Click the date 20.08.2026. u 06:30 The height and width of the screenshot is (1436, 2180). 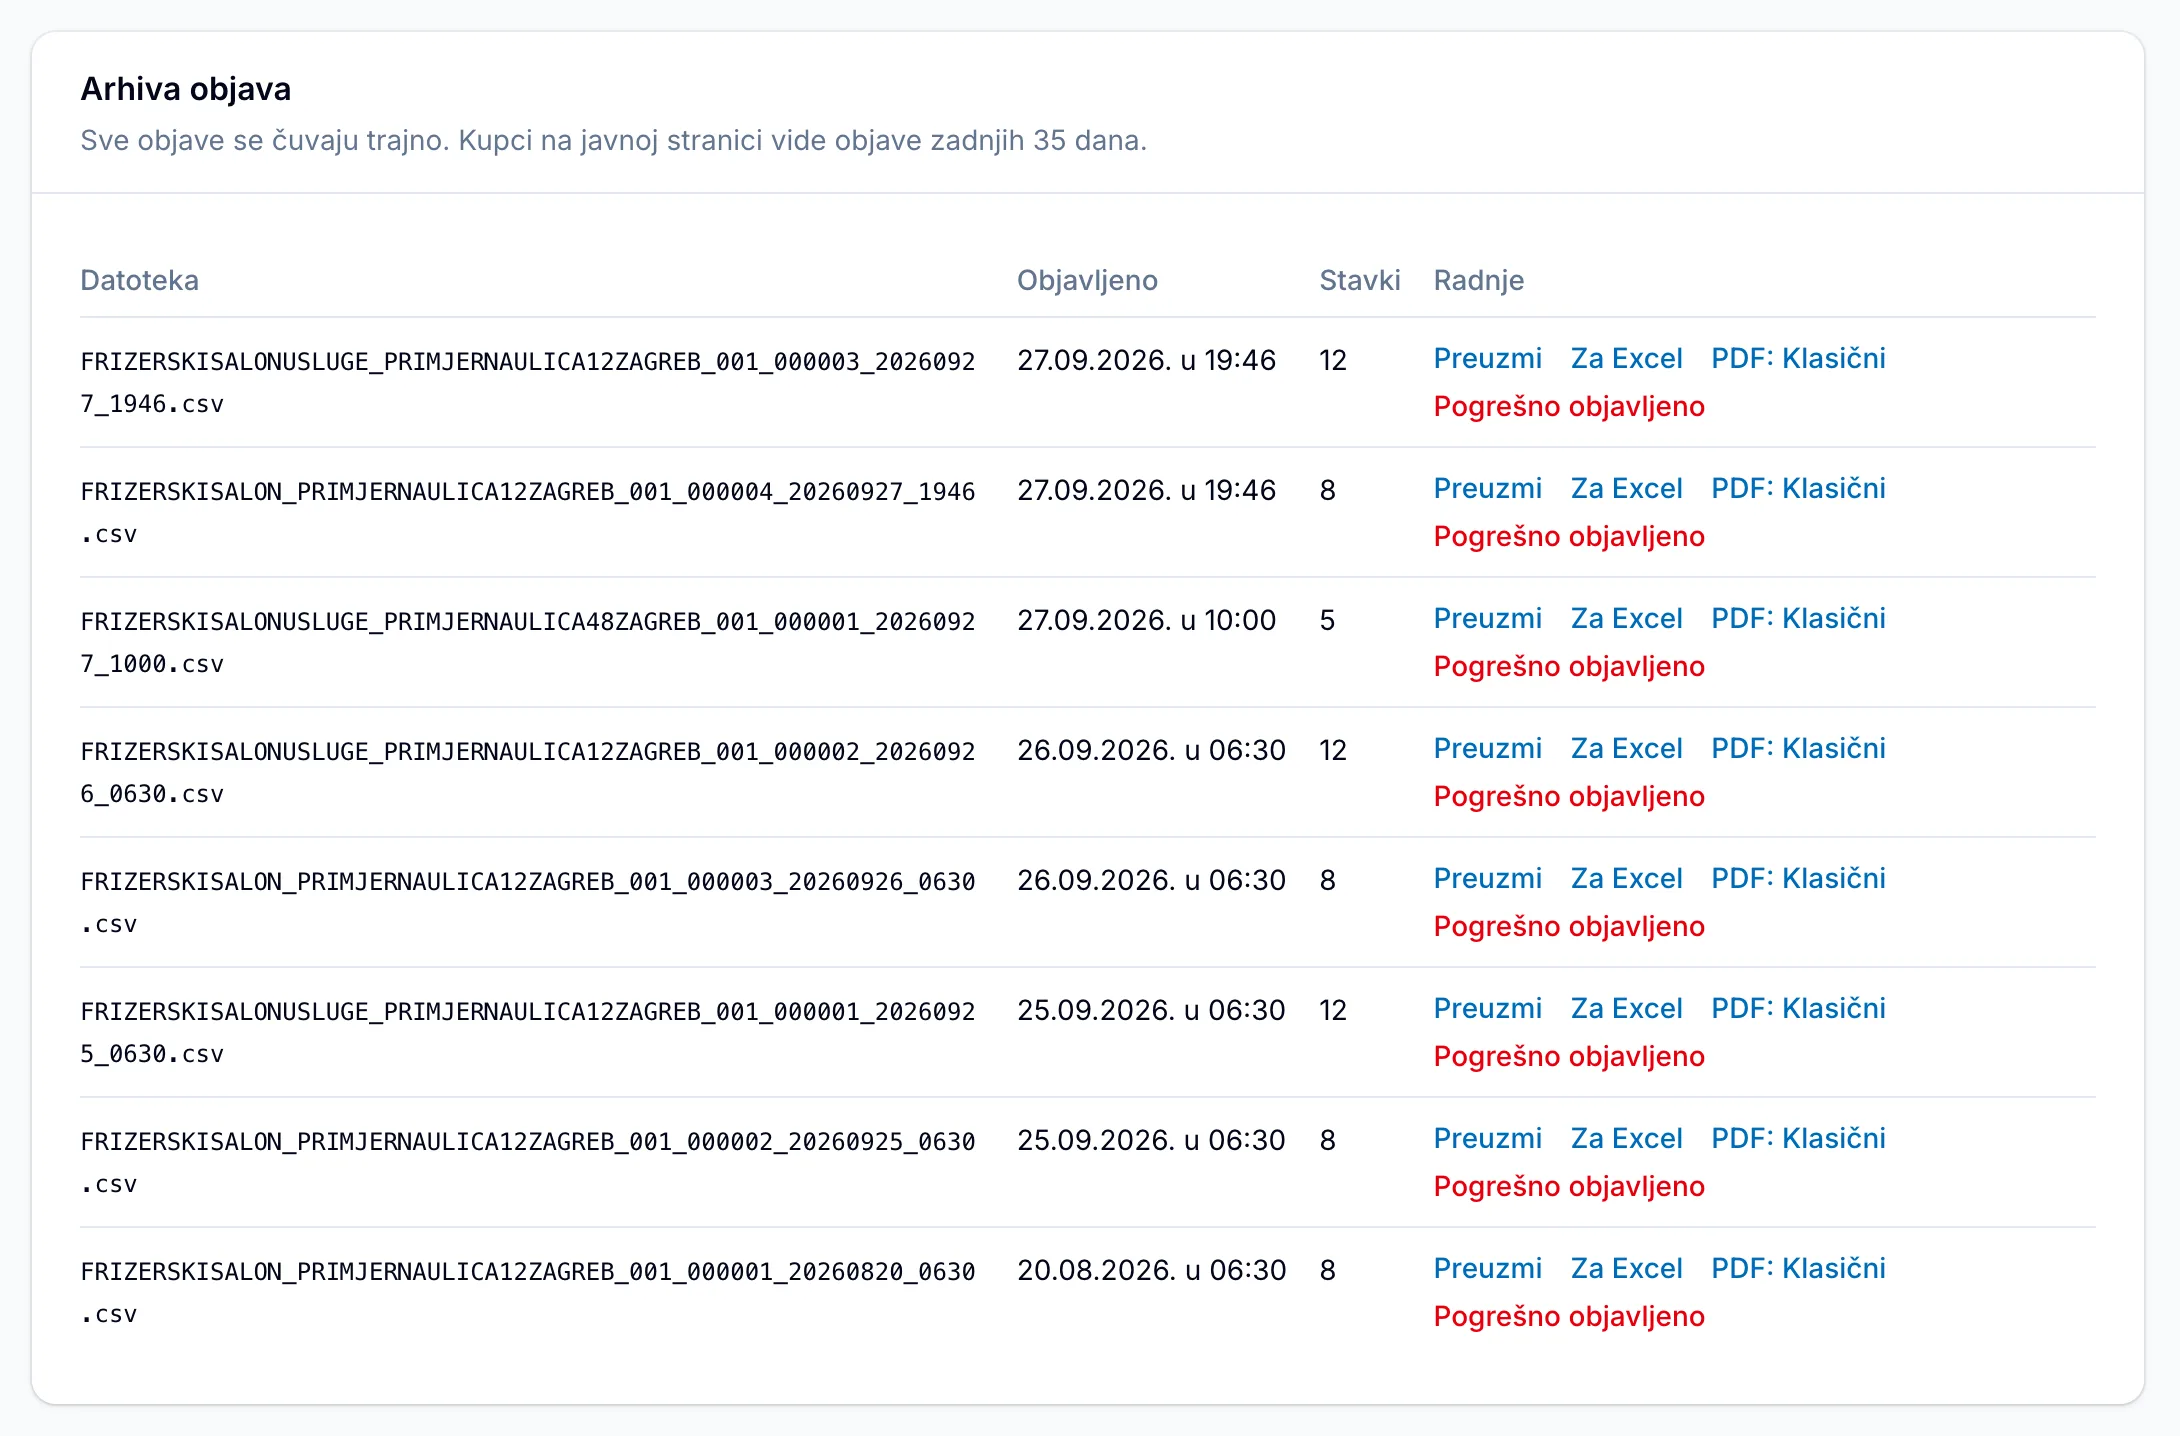(x=1151, y=1270)
